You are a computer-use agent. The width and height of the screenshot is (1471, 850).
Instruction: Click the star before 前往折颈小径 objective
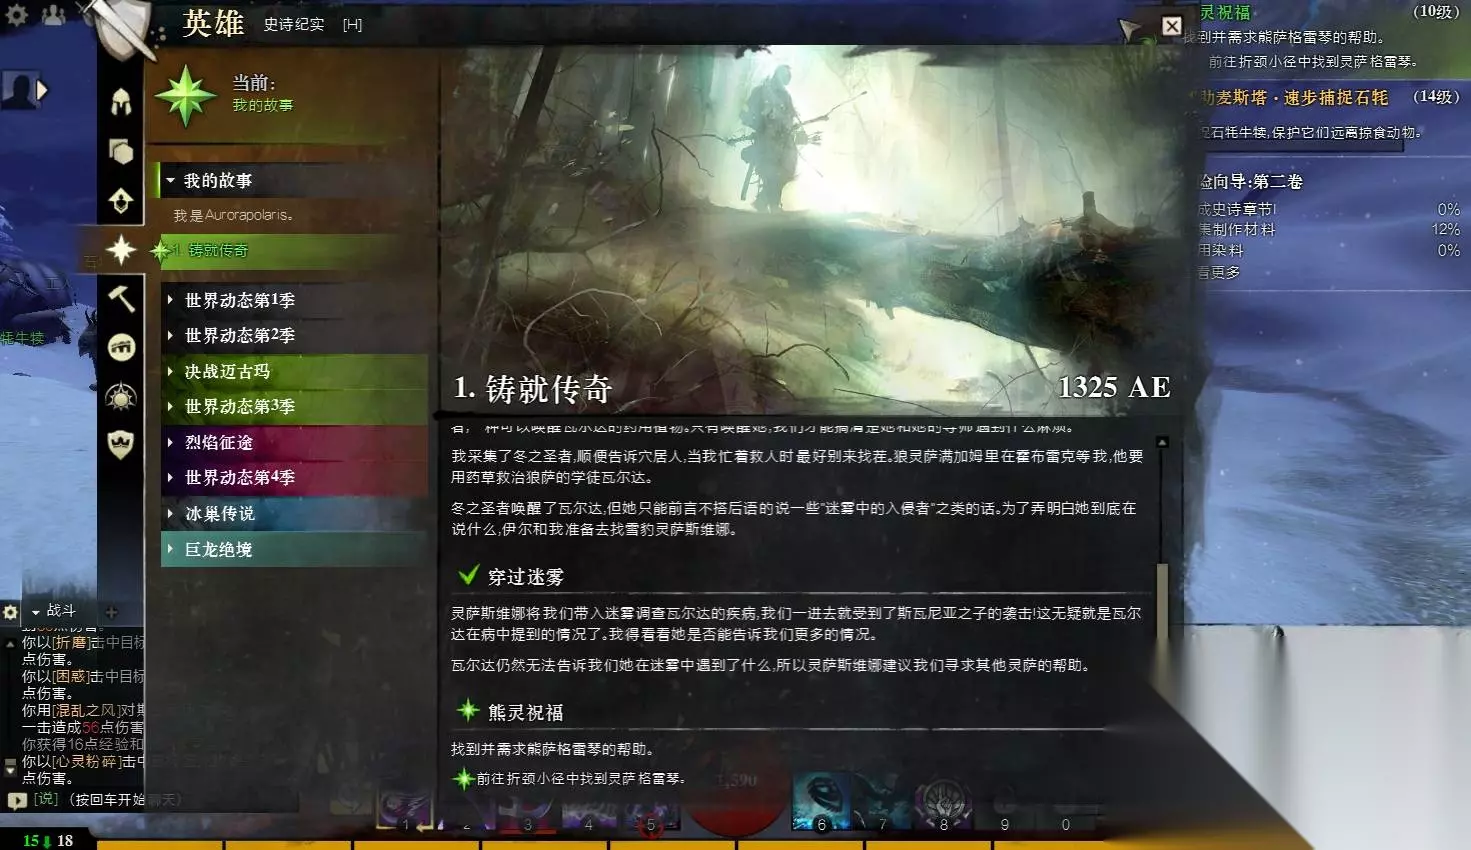coord(462,778)
